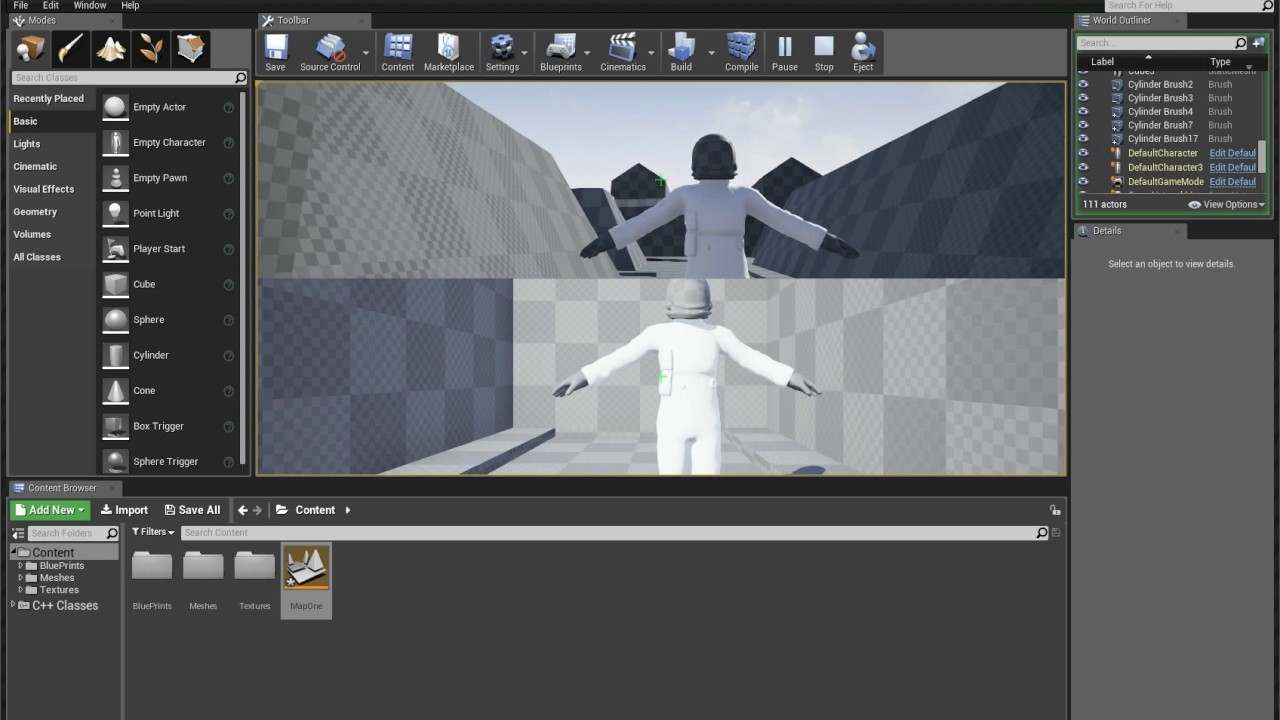Select the Cone primitive icon
Image resolution: width=1280 pixels, height=720 pixels.
click(116, 390)
